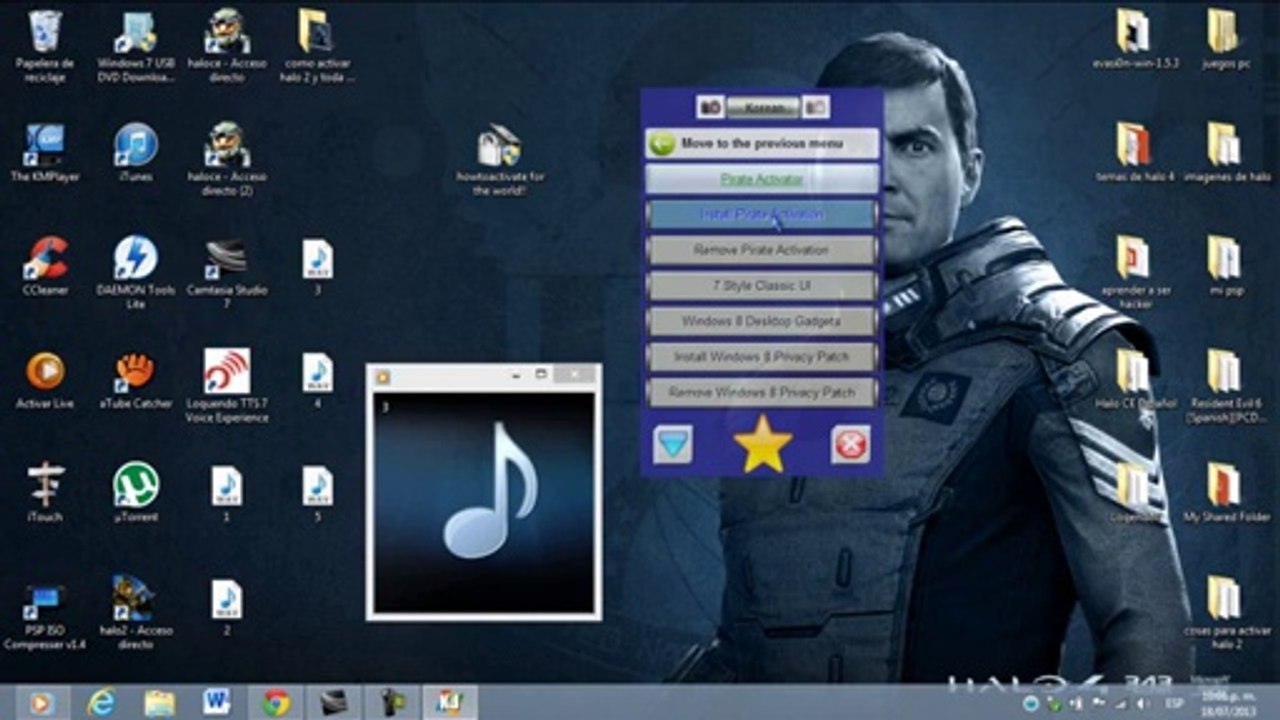Launch aTube Catcher from the desktop
1280x720 pixels.
136,380
